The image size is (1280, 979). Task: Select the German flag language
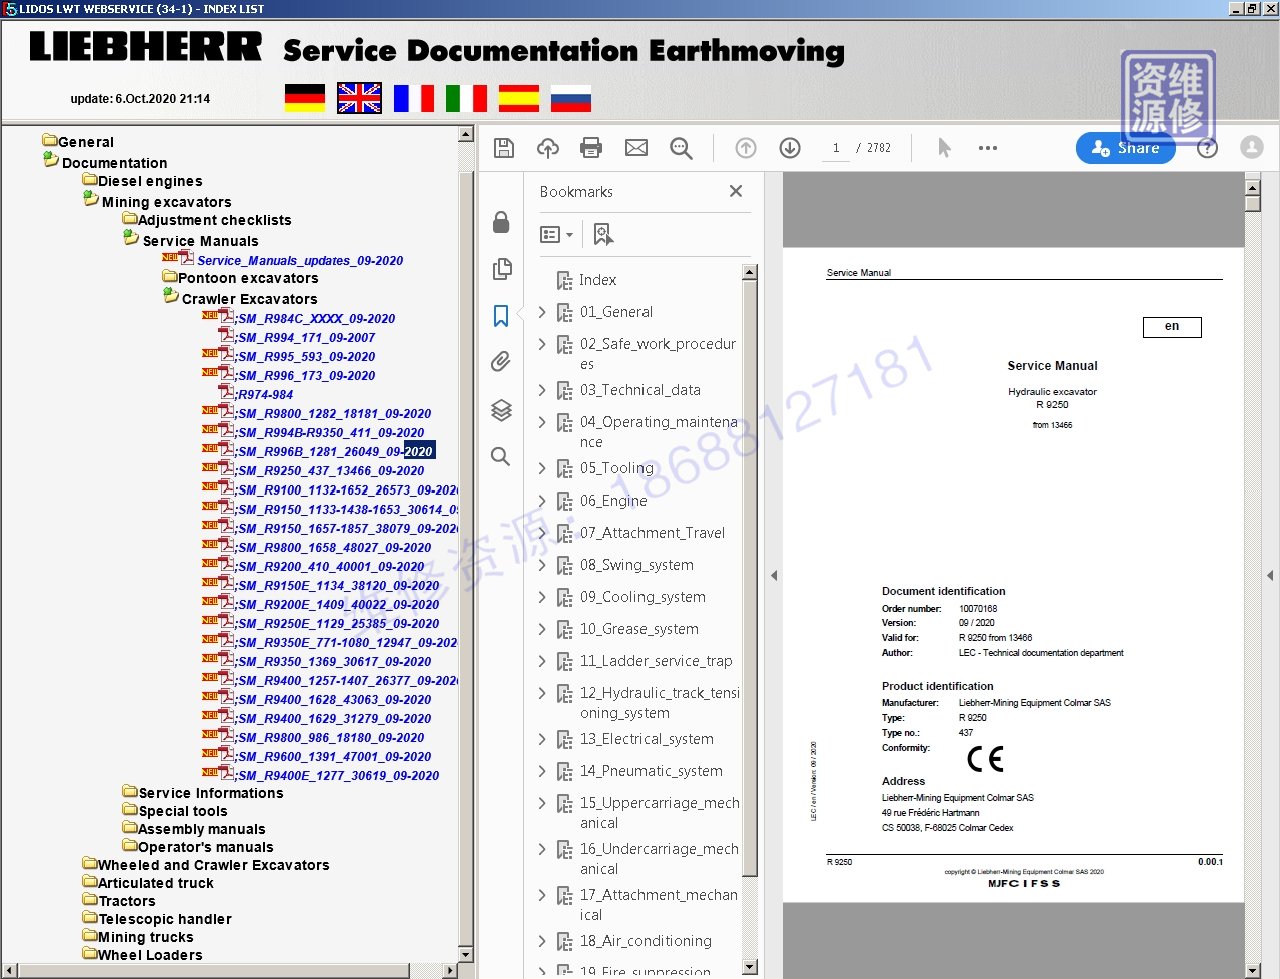pyautogui.click(x=305, y=98)
